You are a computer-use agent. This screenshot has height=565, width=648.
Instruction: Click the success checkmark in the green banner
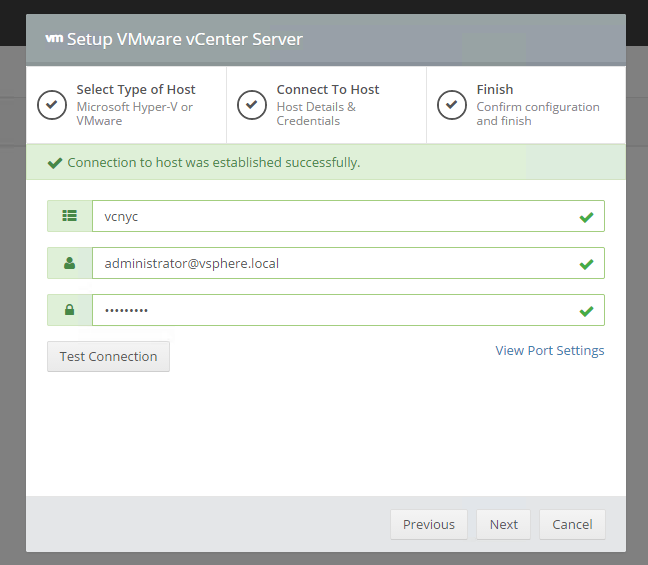55,163
